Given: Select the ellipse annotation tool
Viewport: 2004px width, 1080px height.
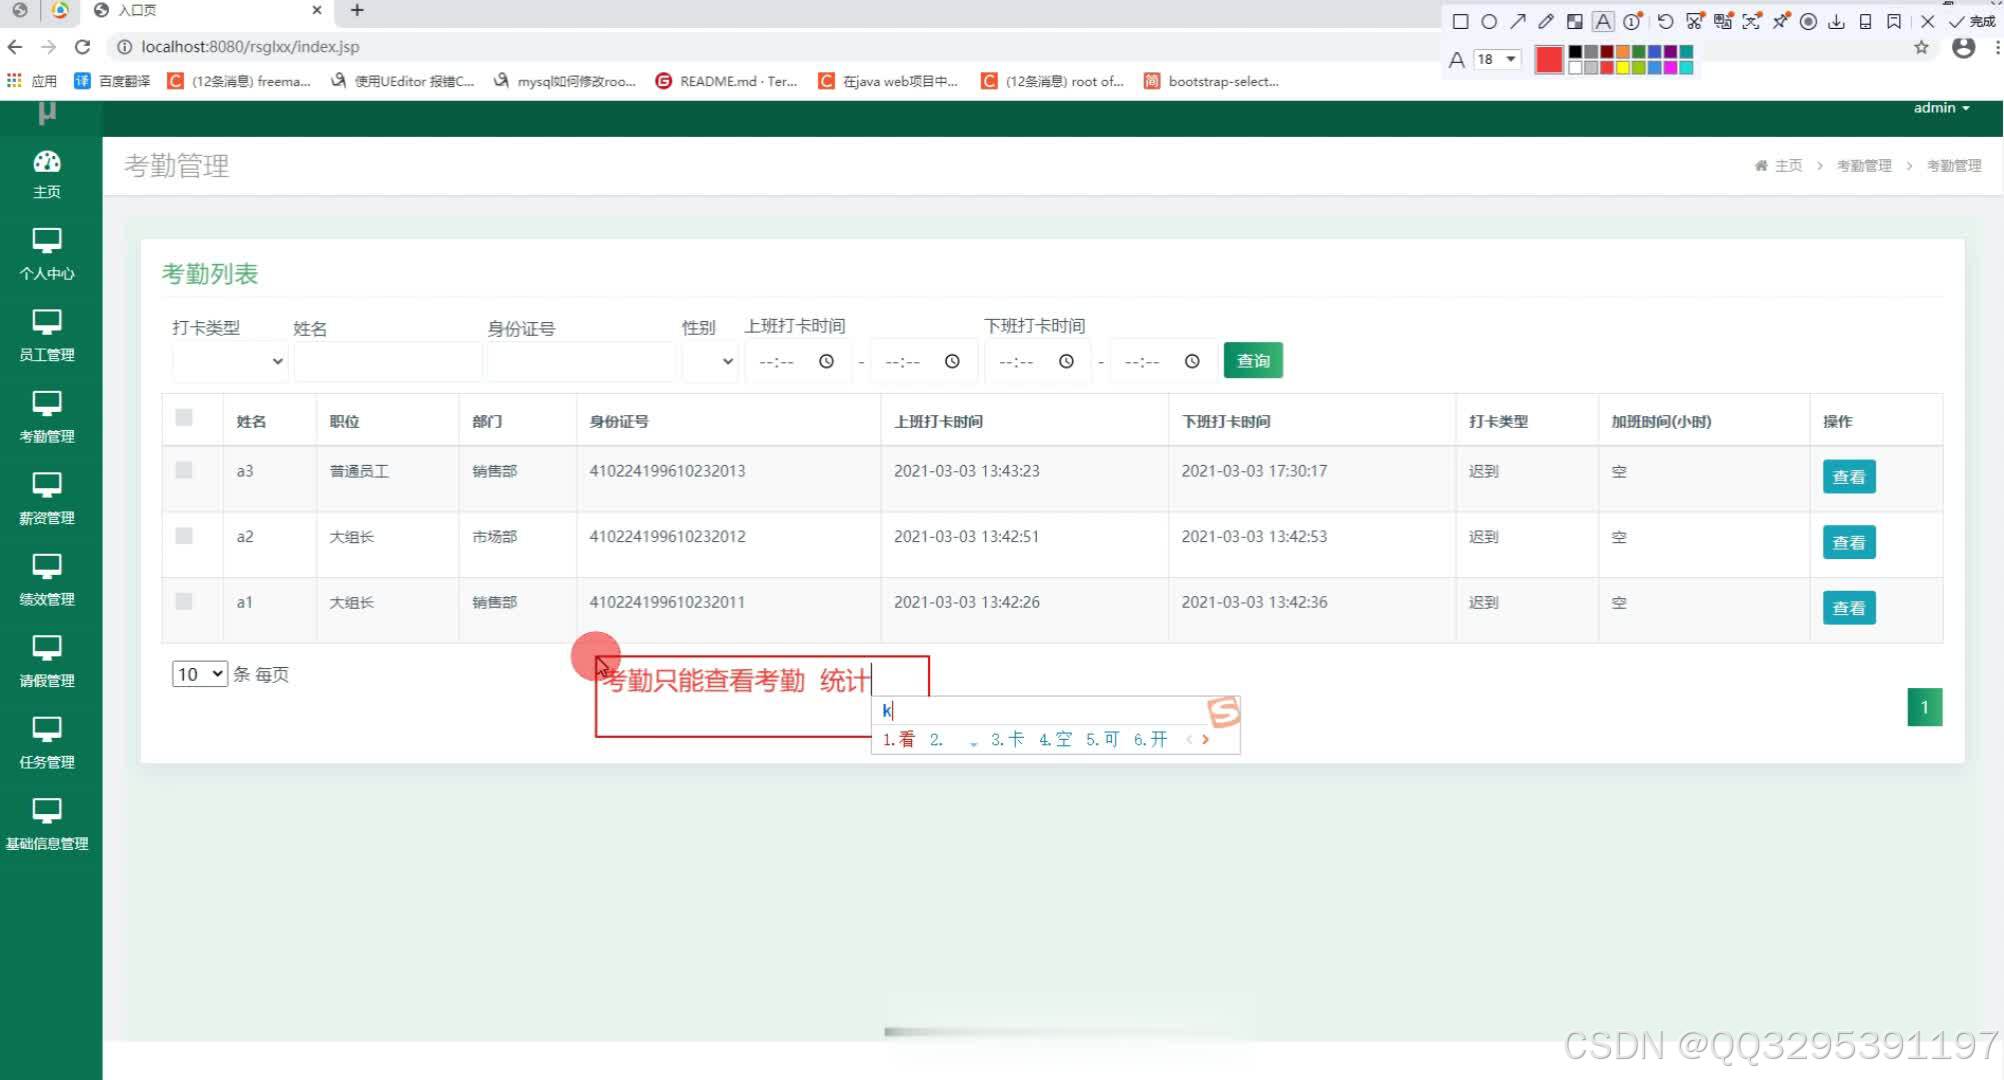Looking at the screenshot, I should tap(1489, 22).
